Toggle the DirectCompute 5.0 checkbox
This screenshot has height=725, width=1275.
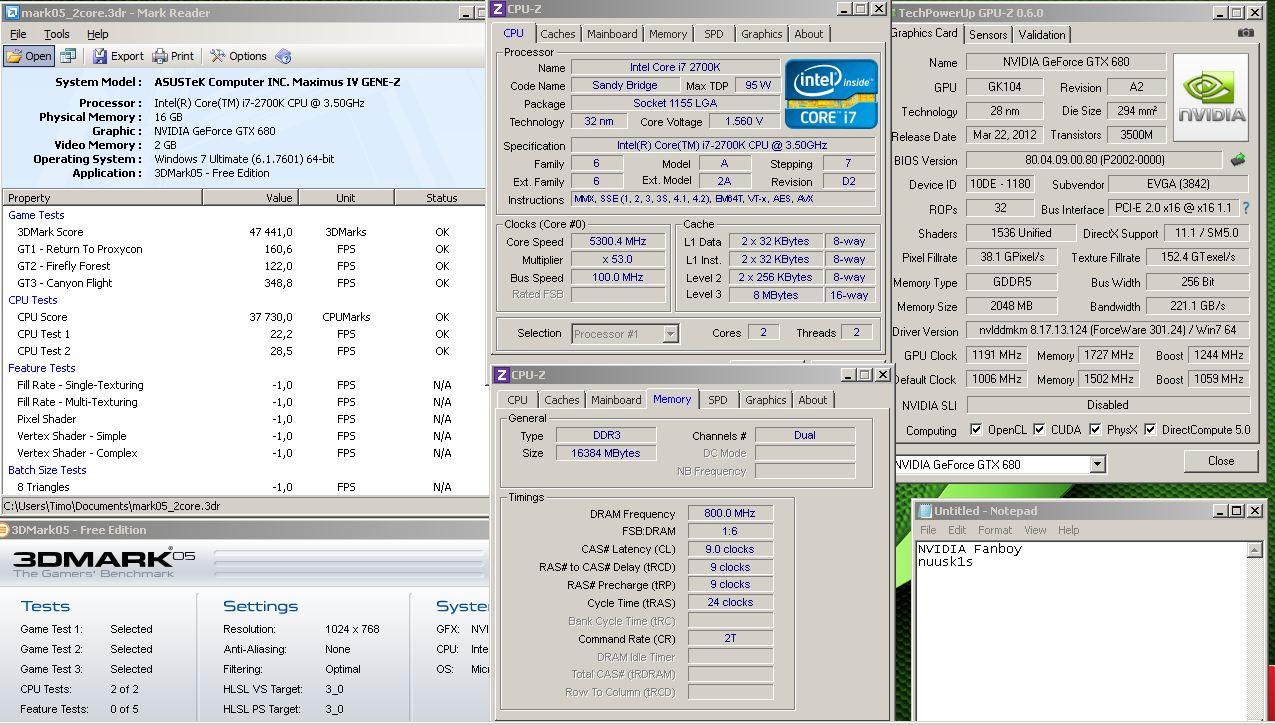(x=1150, y=430)
